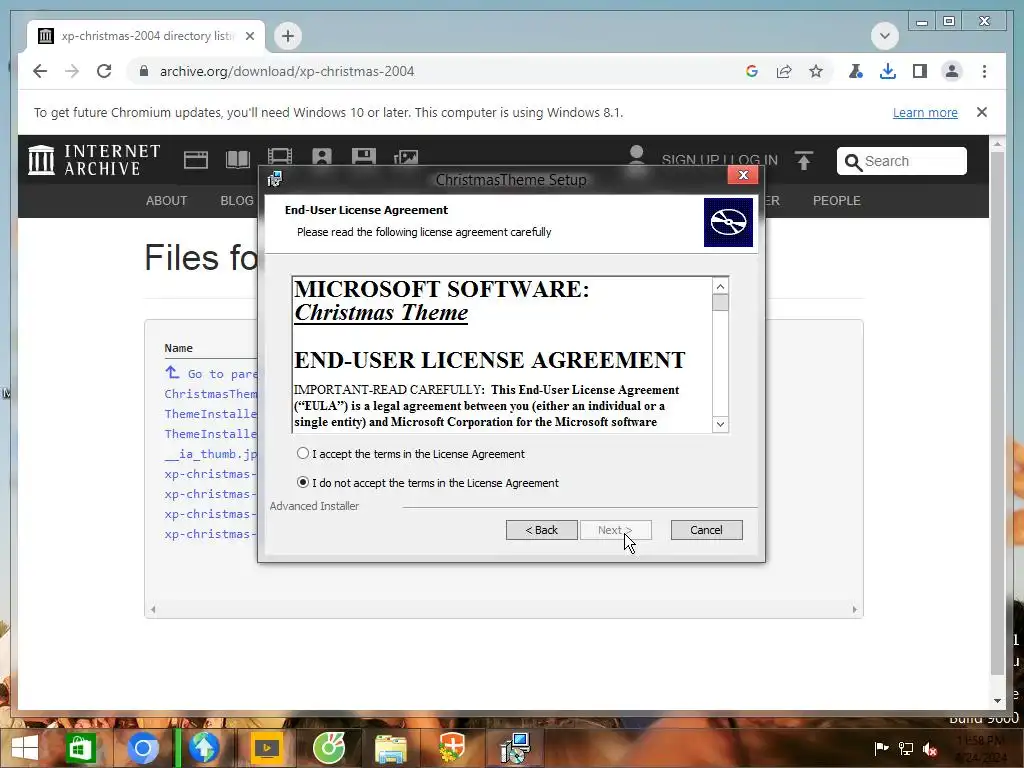Click the share page icon
The image size is (1024, 768).
(x=784, y=71)
